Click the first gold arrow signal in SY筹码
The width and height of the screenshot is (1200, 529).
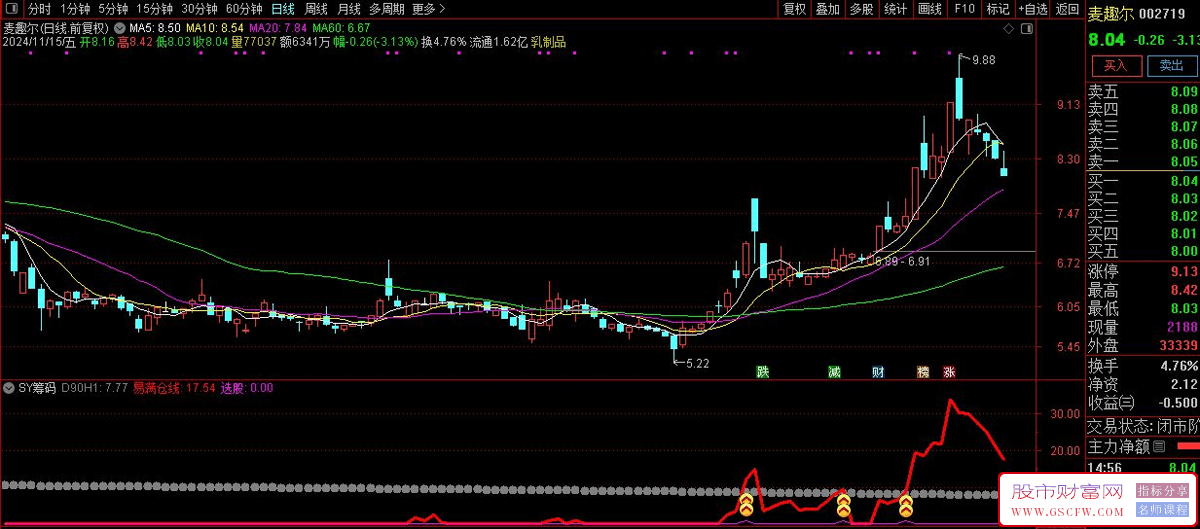747,503
